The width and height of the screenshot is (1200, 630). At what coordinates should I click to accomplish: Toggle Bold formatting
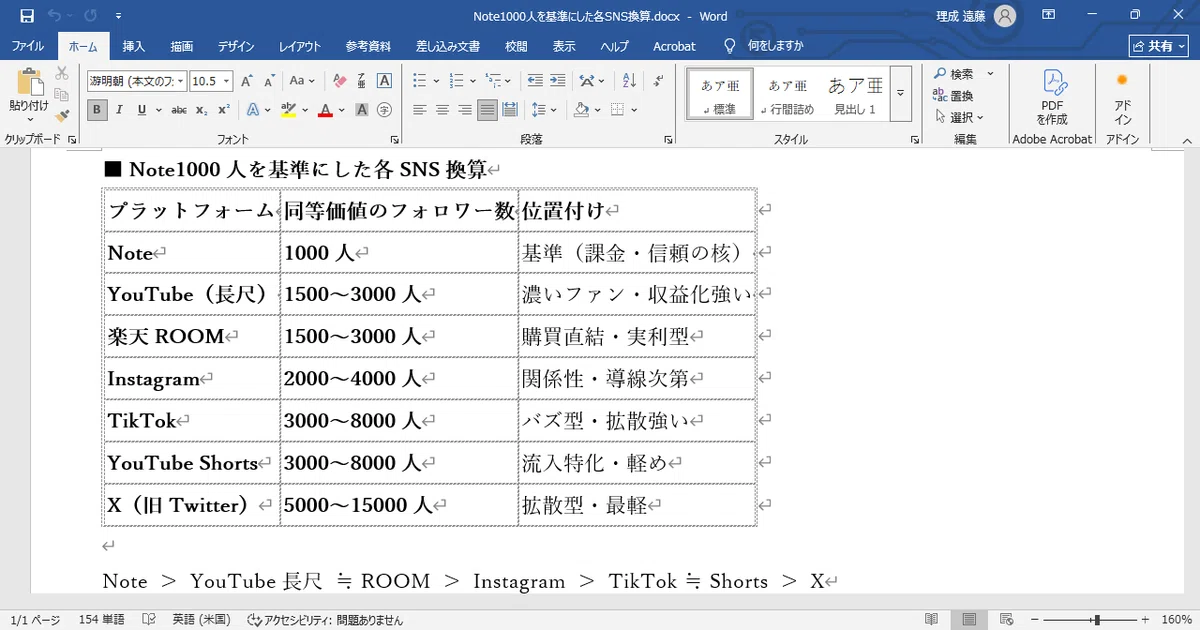point(97,110)
